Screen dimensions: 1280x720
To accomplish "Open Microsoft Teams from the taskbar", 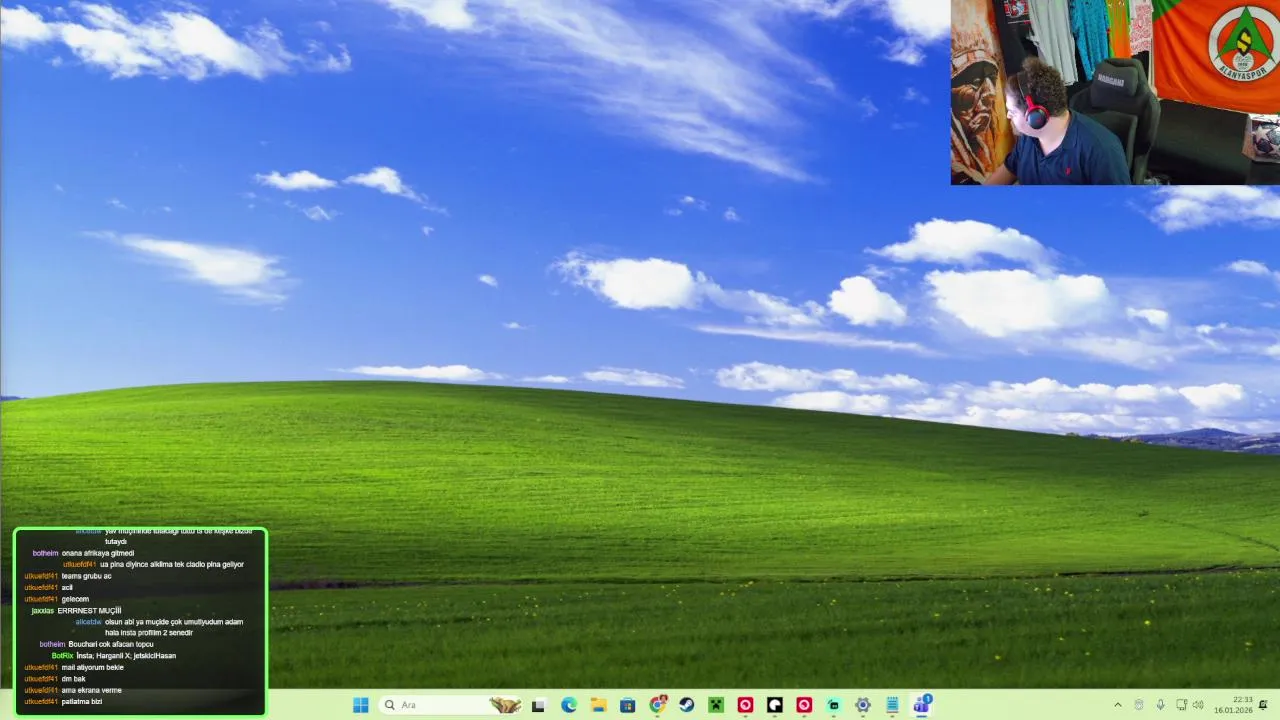I will click(922, 704).
